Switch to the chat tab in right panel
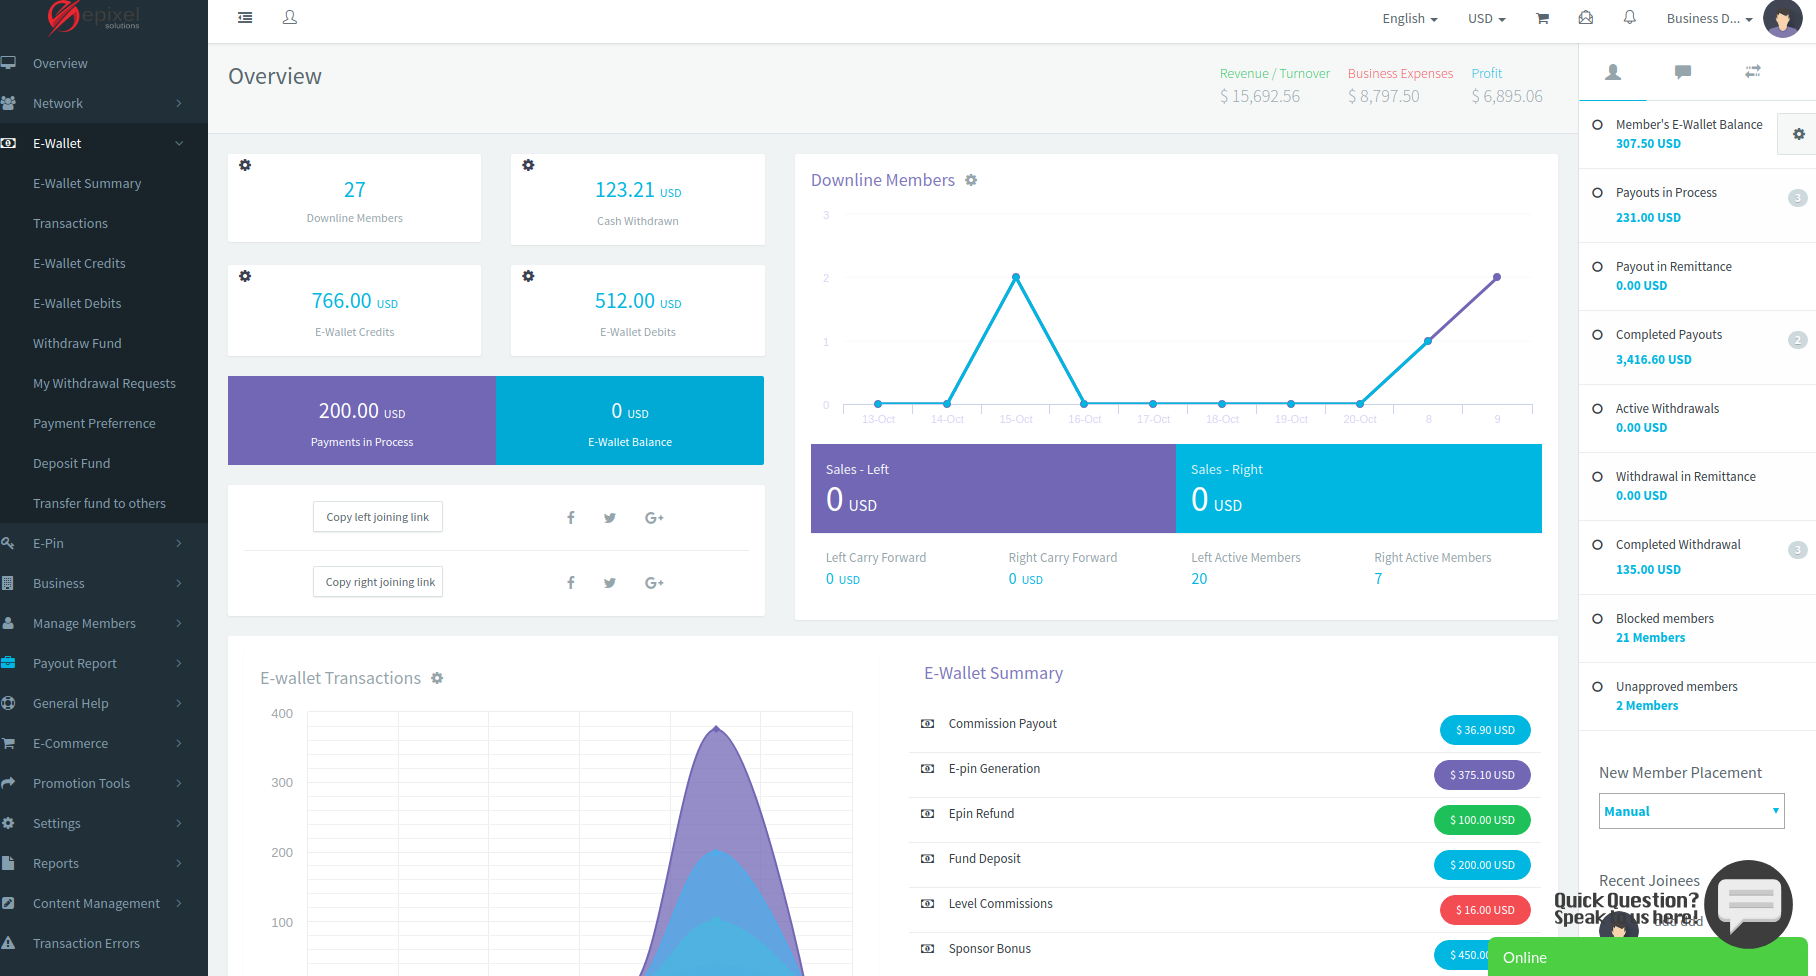The height and width of the screenshot is (976, 1816). click(1683, 72)
